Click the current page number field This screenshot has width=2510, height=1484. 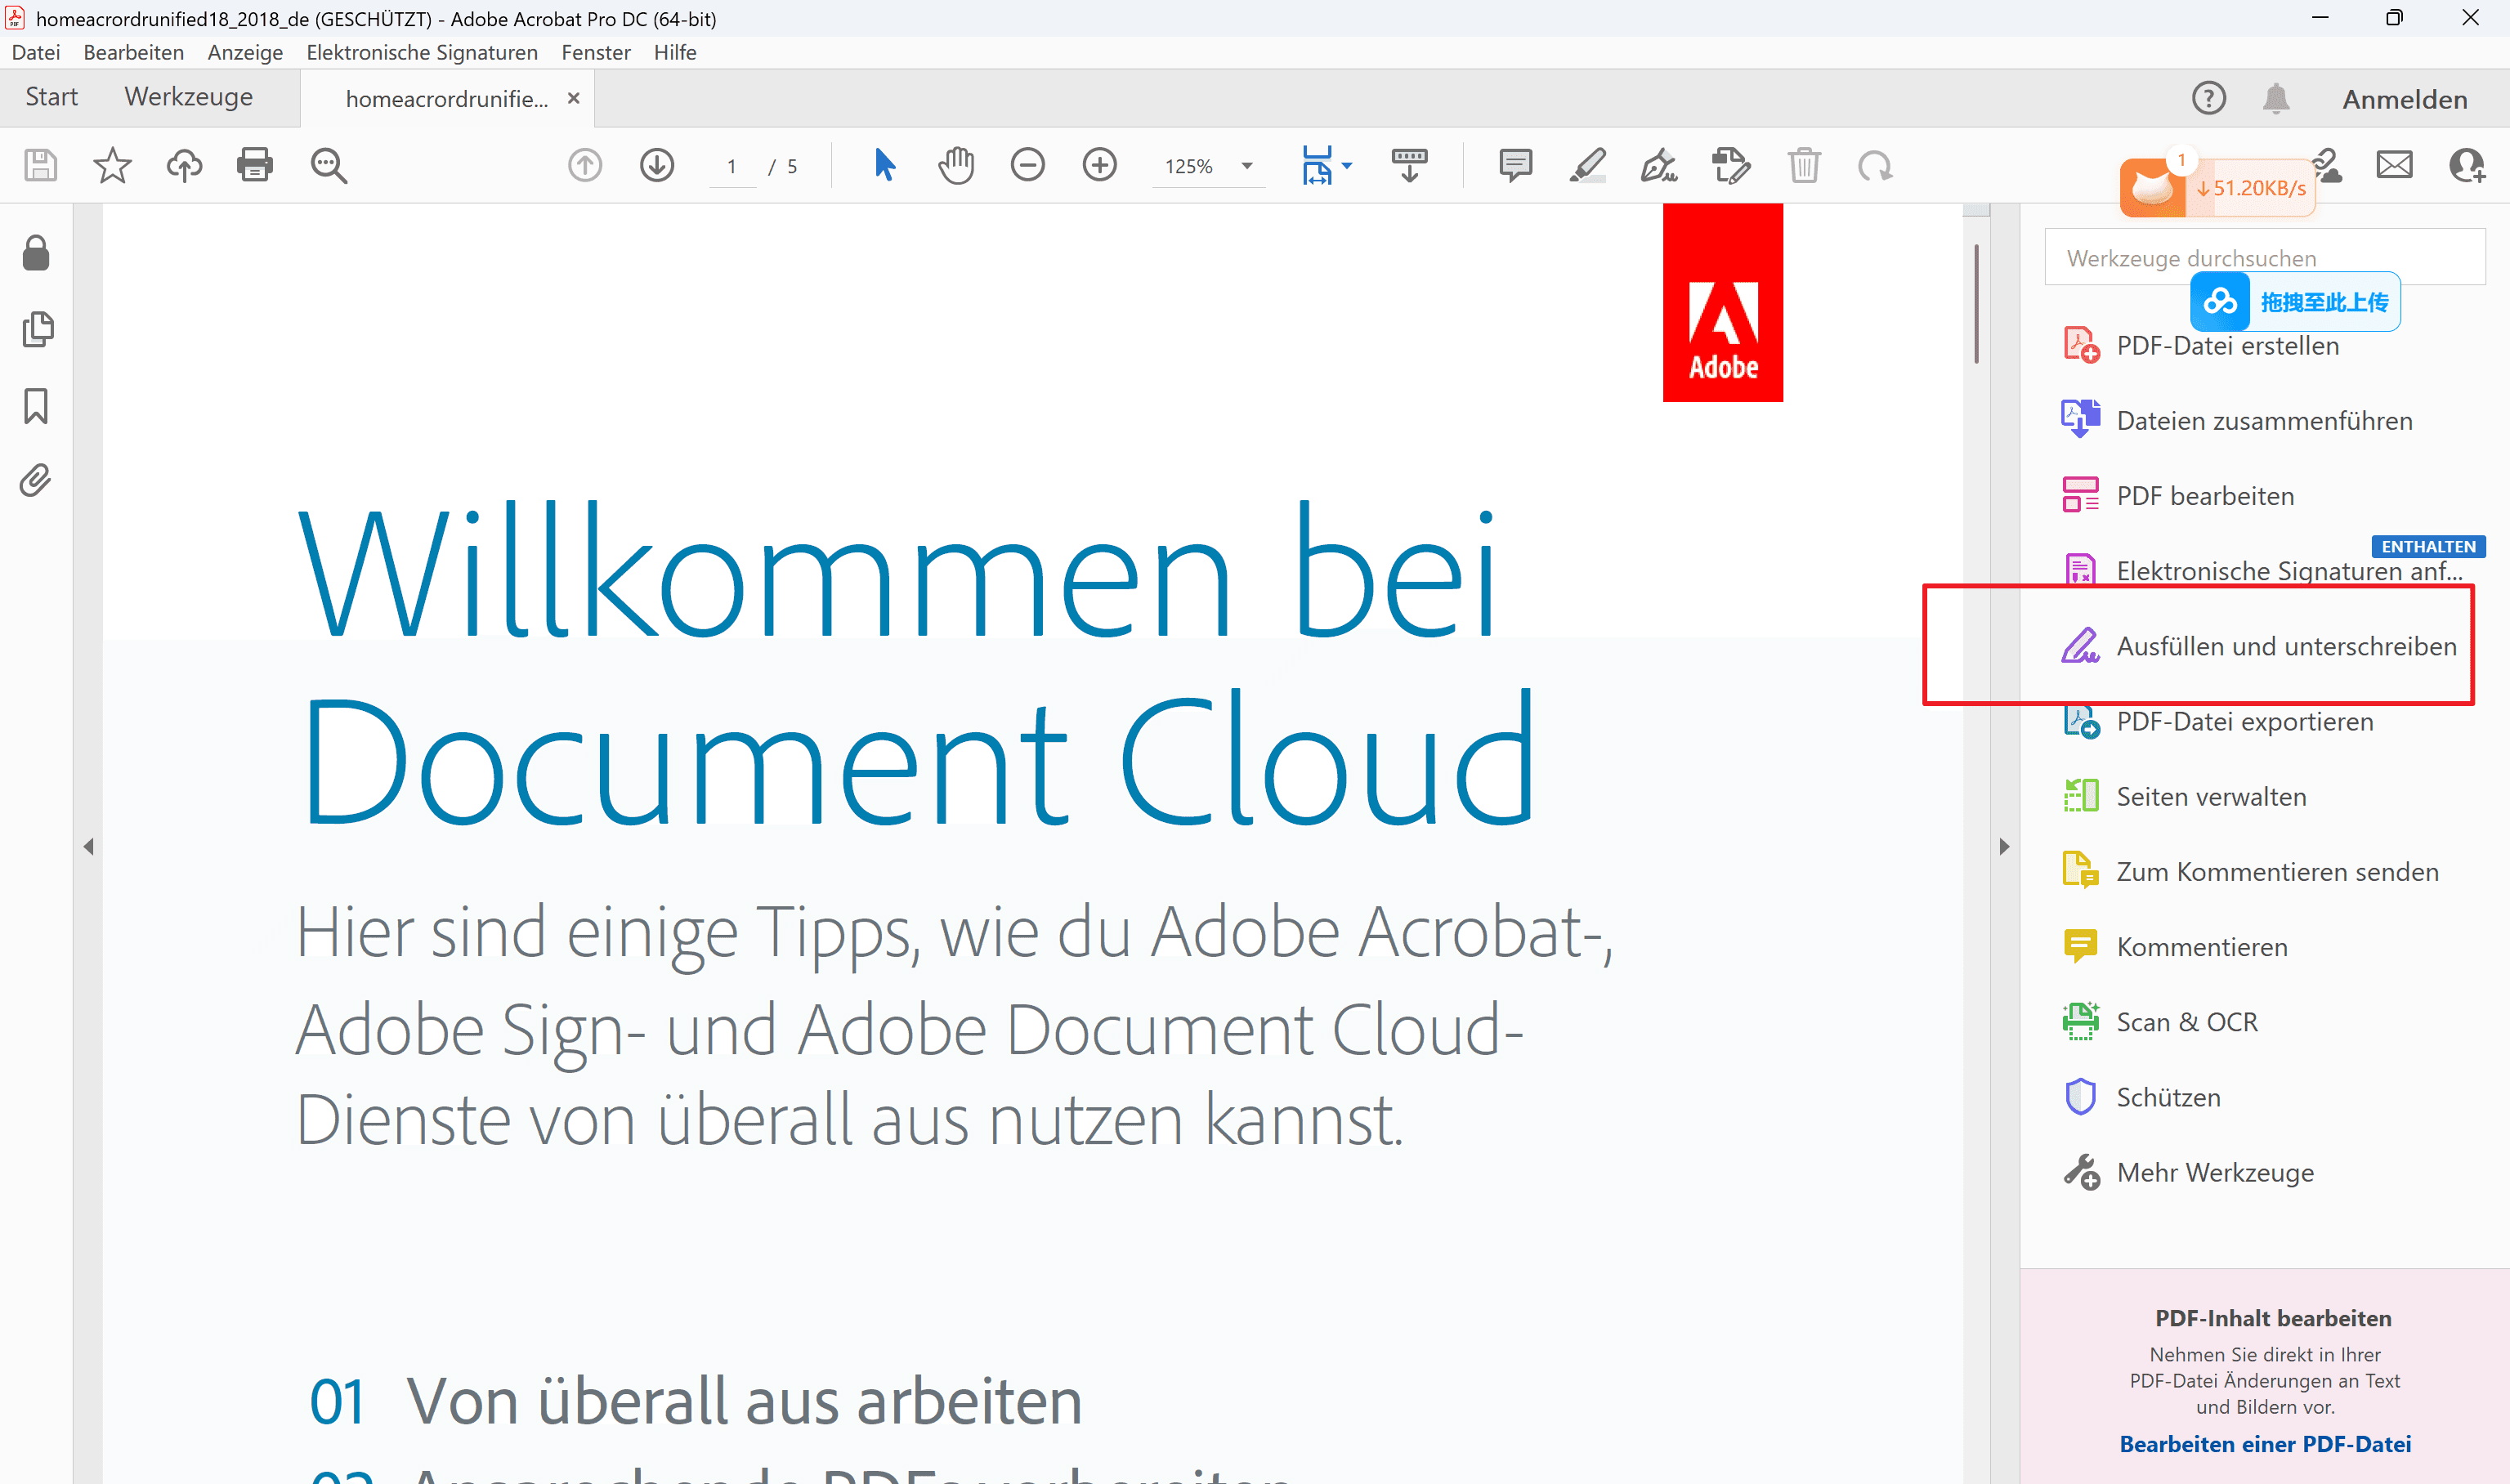(732, 166)
